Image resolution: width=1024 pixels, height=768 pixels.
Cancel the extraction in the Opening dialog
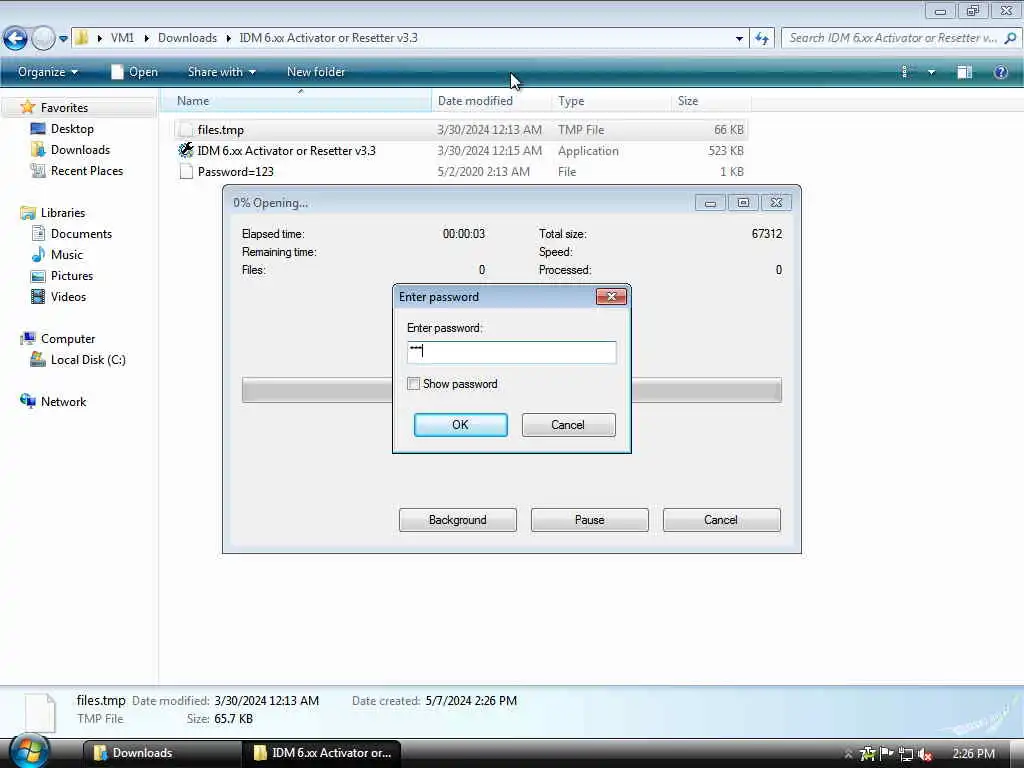click(722, 520)
